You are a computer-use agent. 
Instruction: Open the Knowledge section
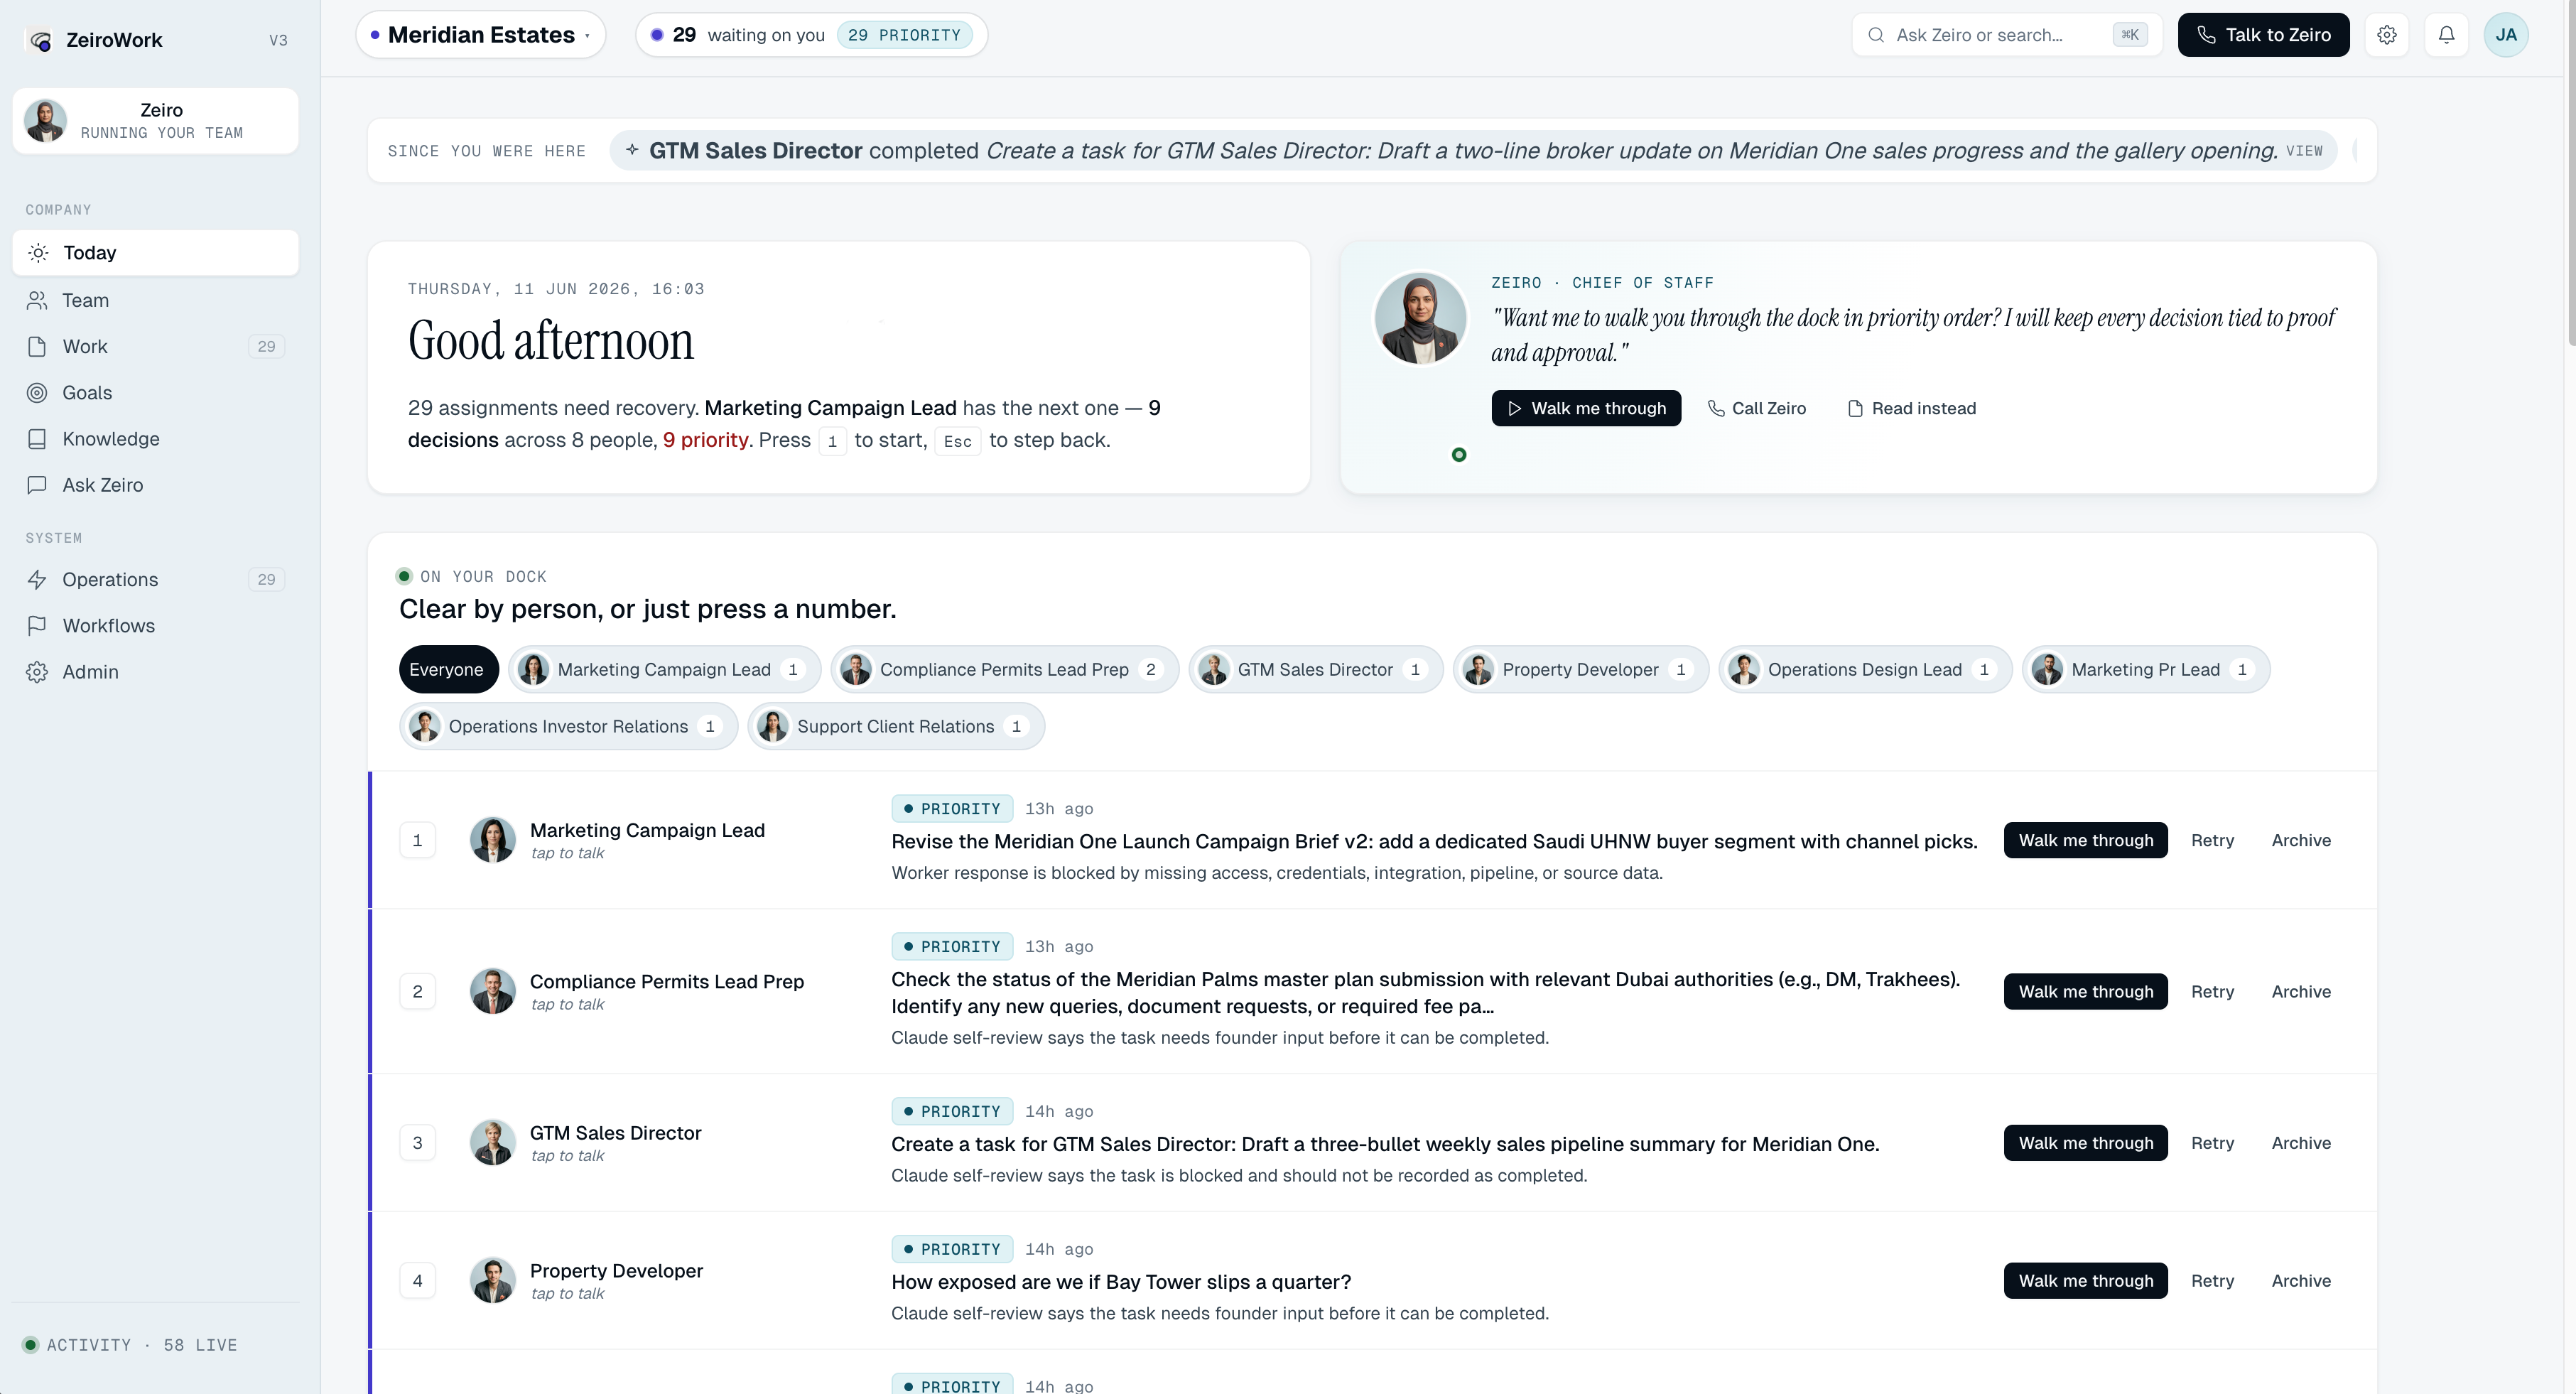155,439
